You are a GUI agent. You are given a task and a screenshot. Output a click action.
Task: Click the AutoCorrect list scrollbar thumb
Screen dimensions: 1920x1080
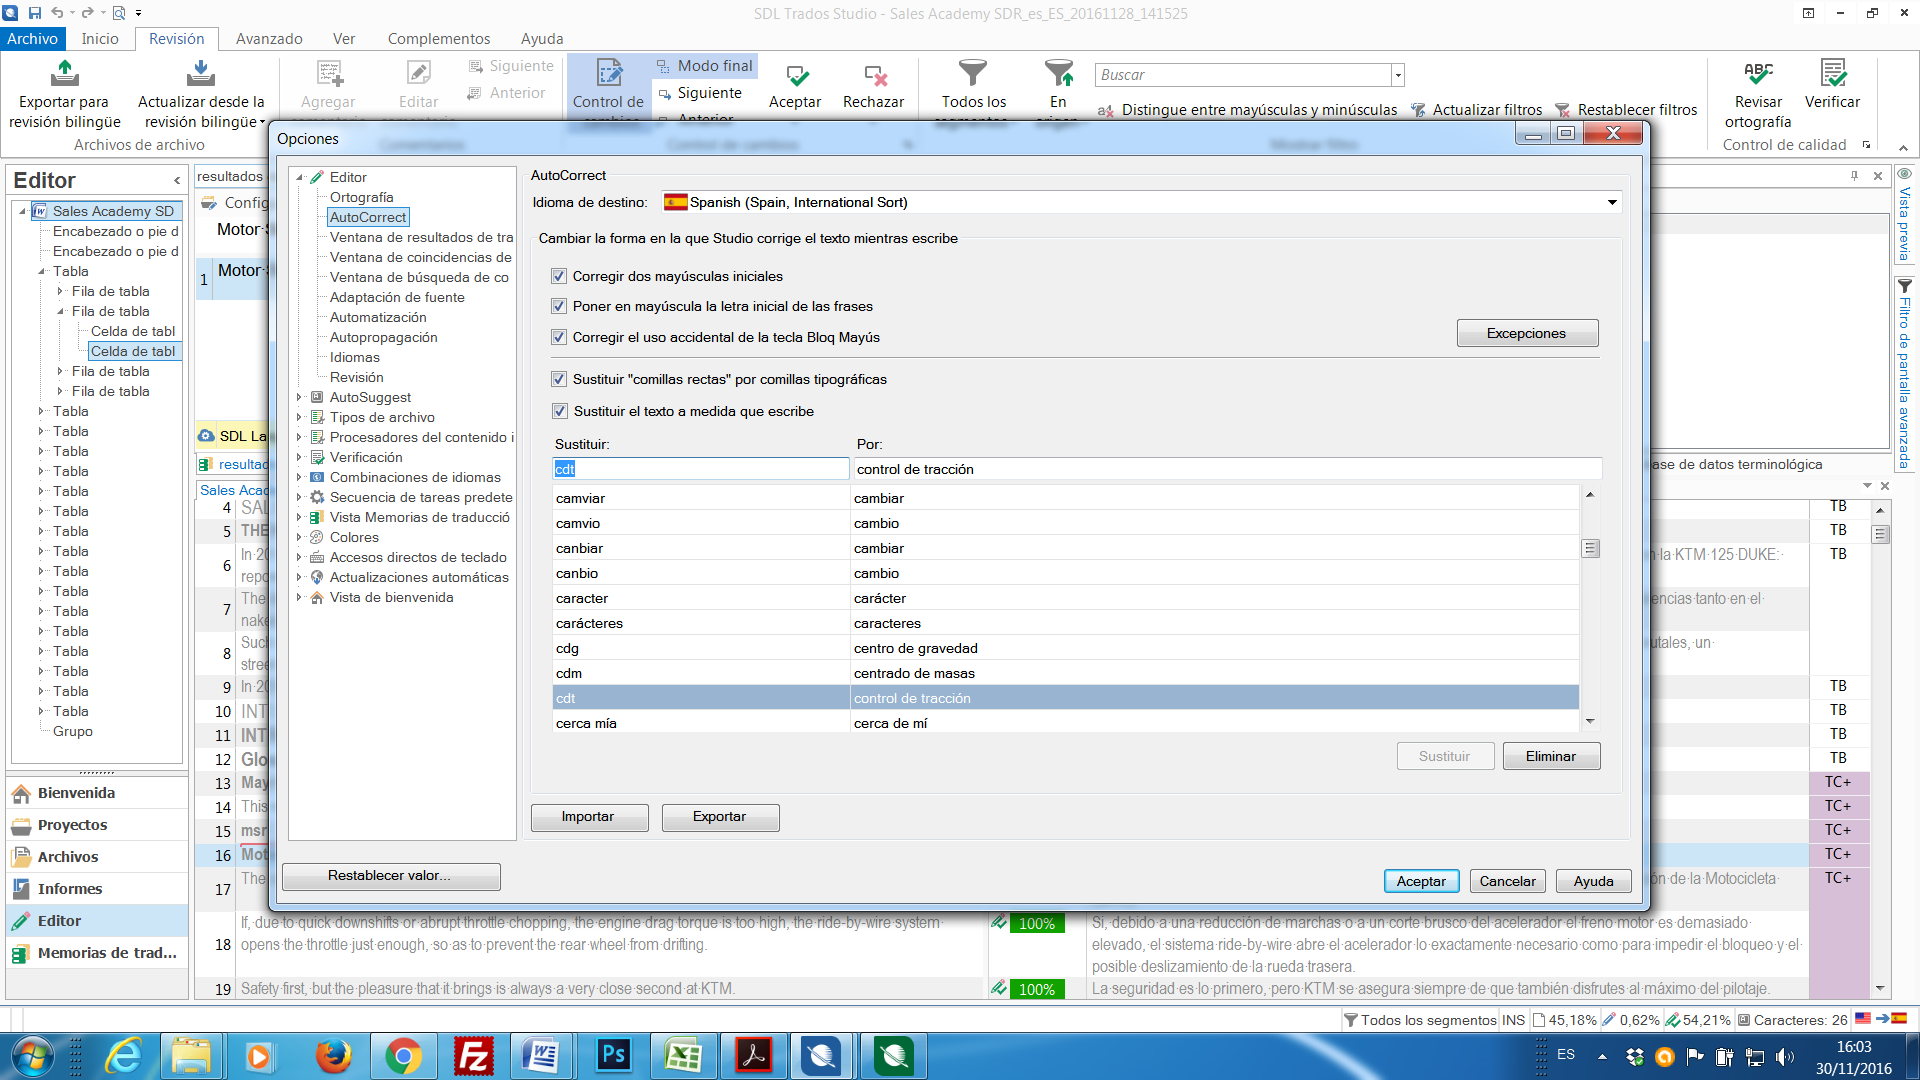coord(1590,549)
